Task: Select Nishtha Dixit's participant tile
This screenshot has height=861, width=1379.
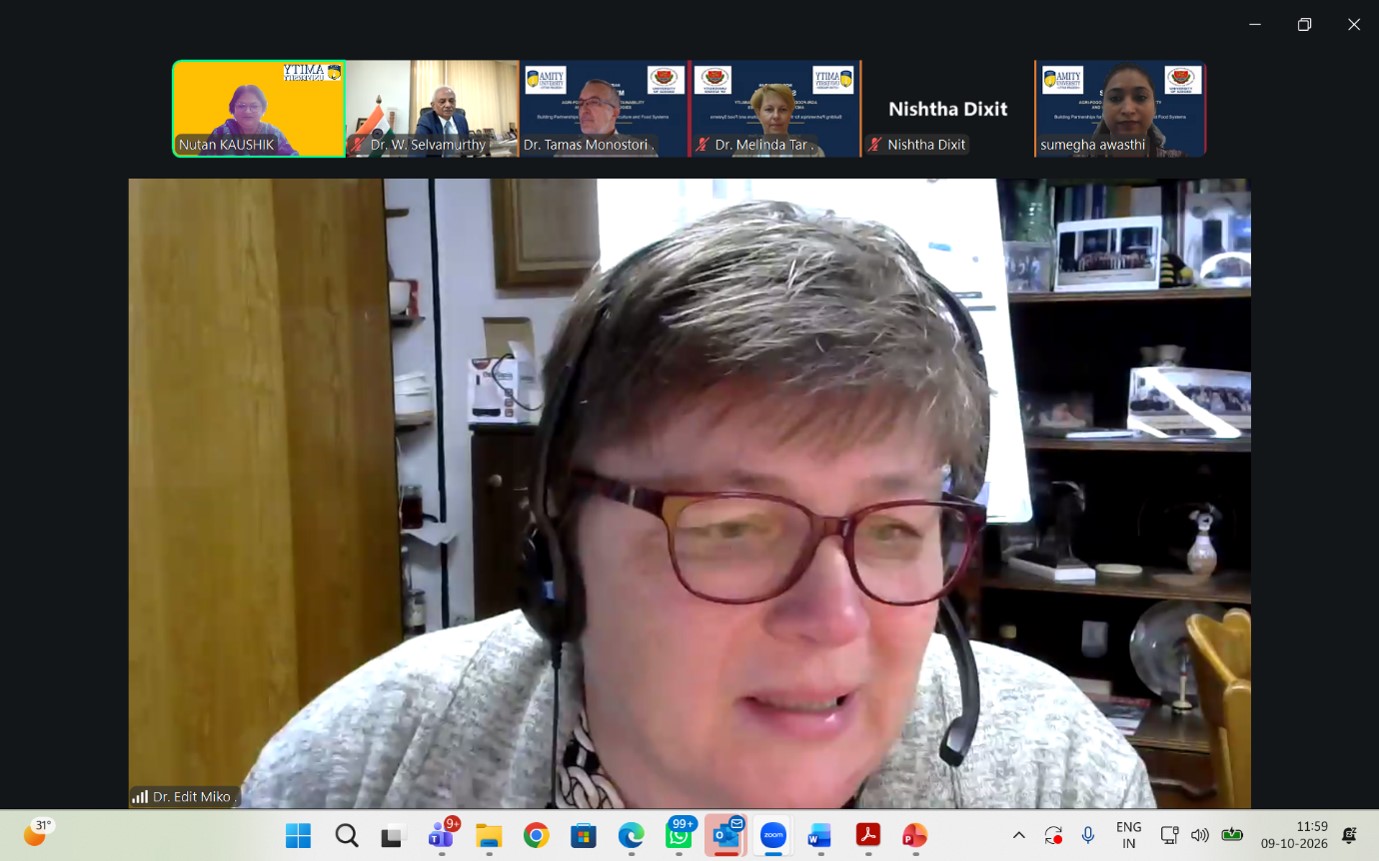Action: click(948, 109)
